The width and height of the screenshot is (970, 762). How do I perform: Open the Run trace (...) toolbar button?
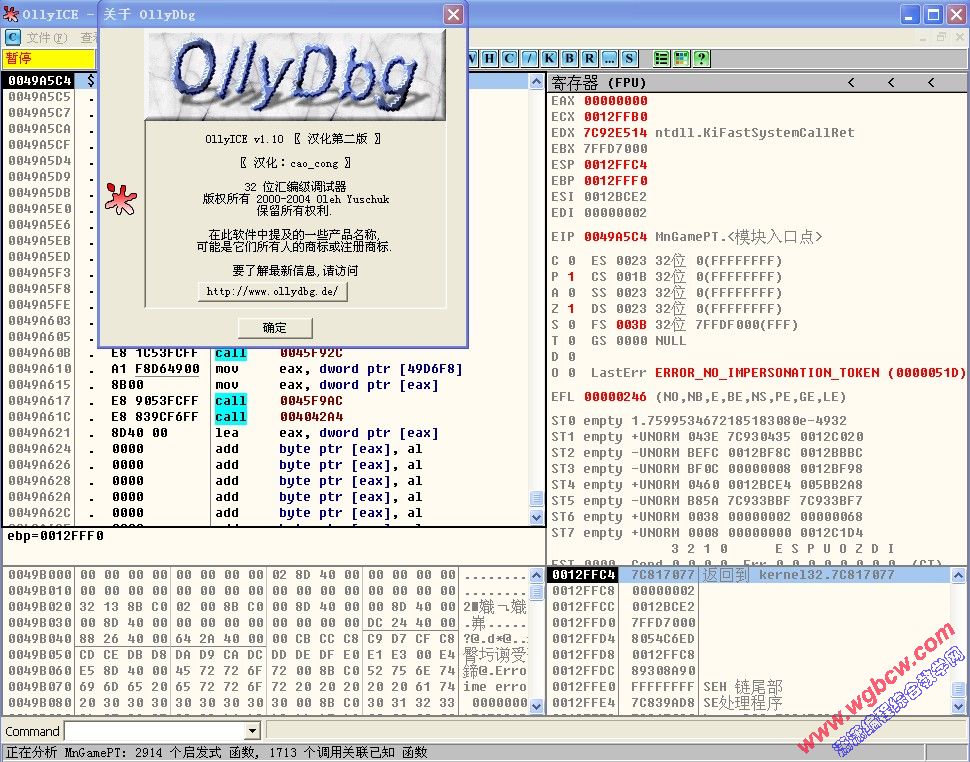[x=609, y=59]
